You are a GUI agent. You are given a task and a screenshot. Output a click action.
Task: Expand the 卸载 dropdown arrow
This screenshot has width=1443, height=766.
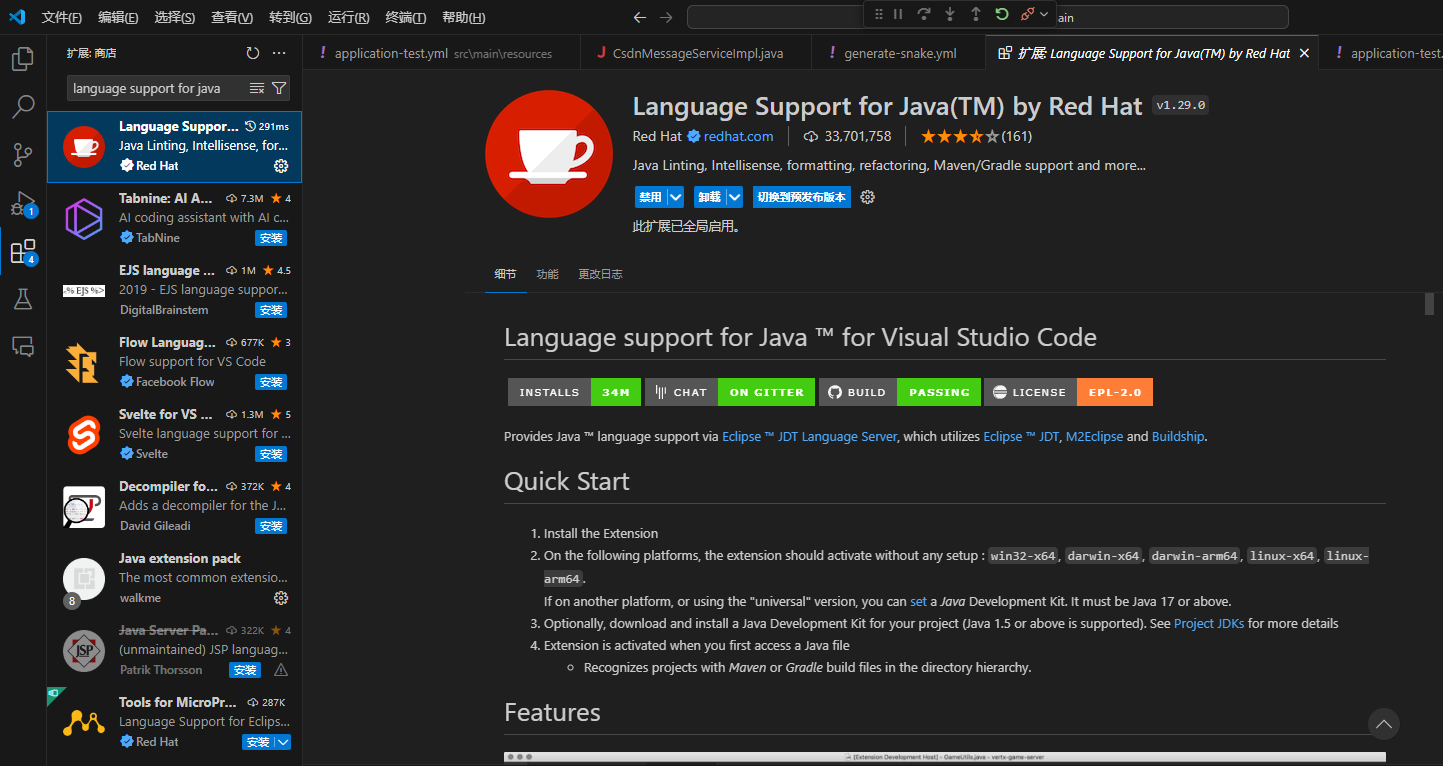tap(735, 197)
